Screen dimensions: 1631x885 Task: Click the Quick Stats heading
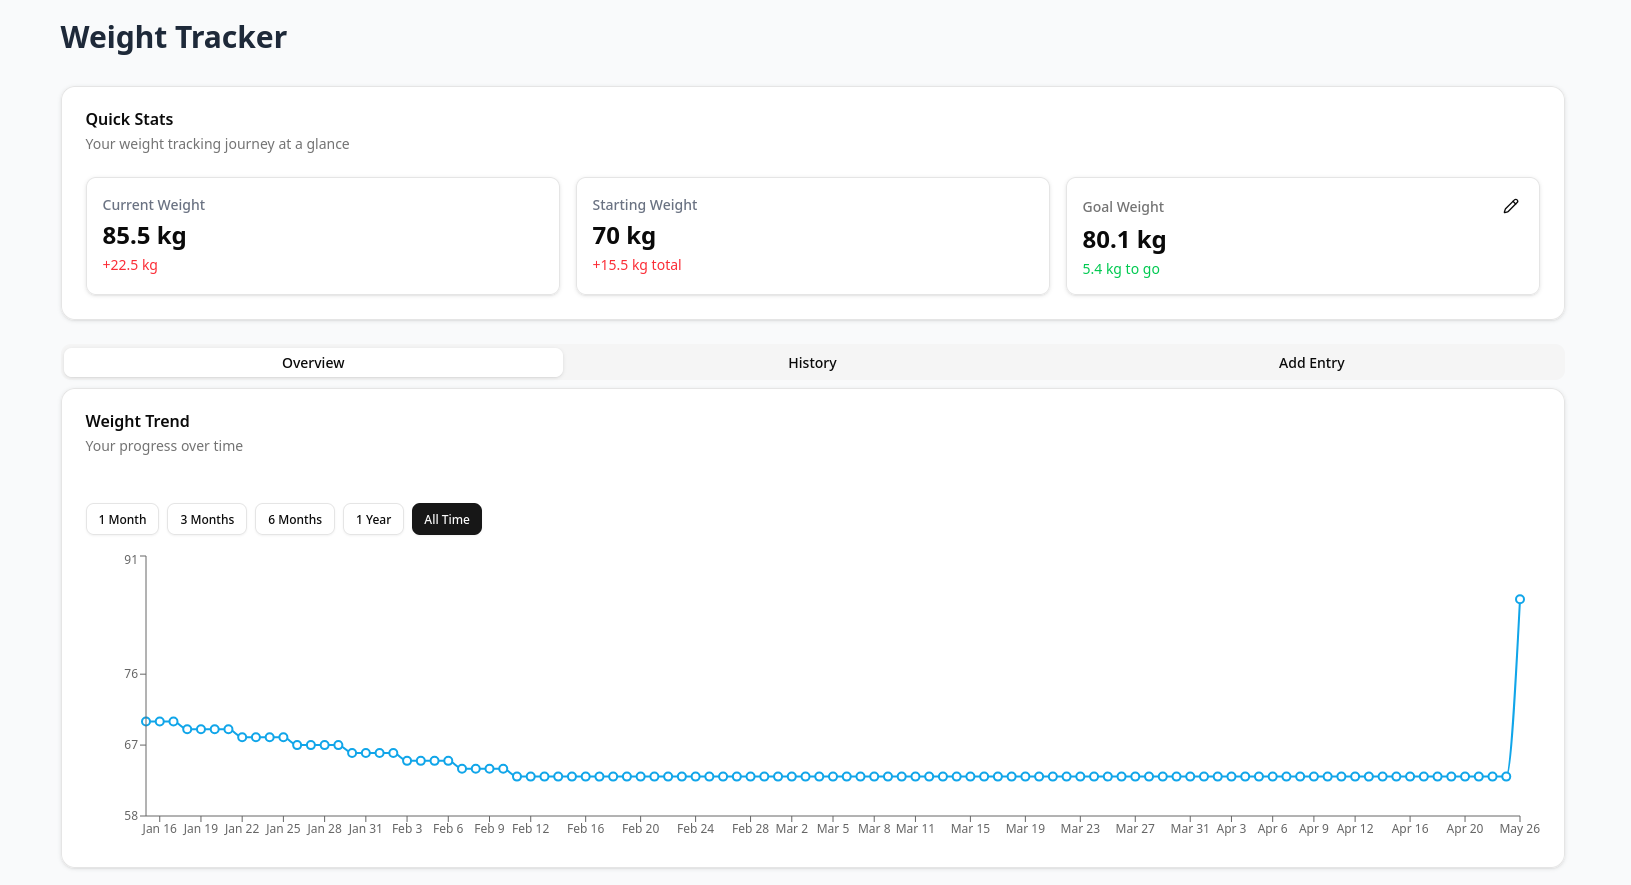click(x=129, y=120)
